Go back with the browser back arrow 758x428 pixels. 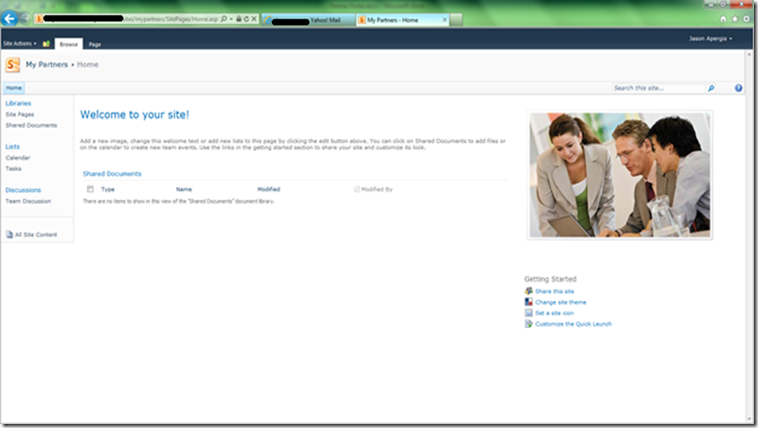9,18
